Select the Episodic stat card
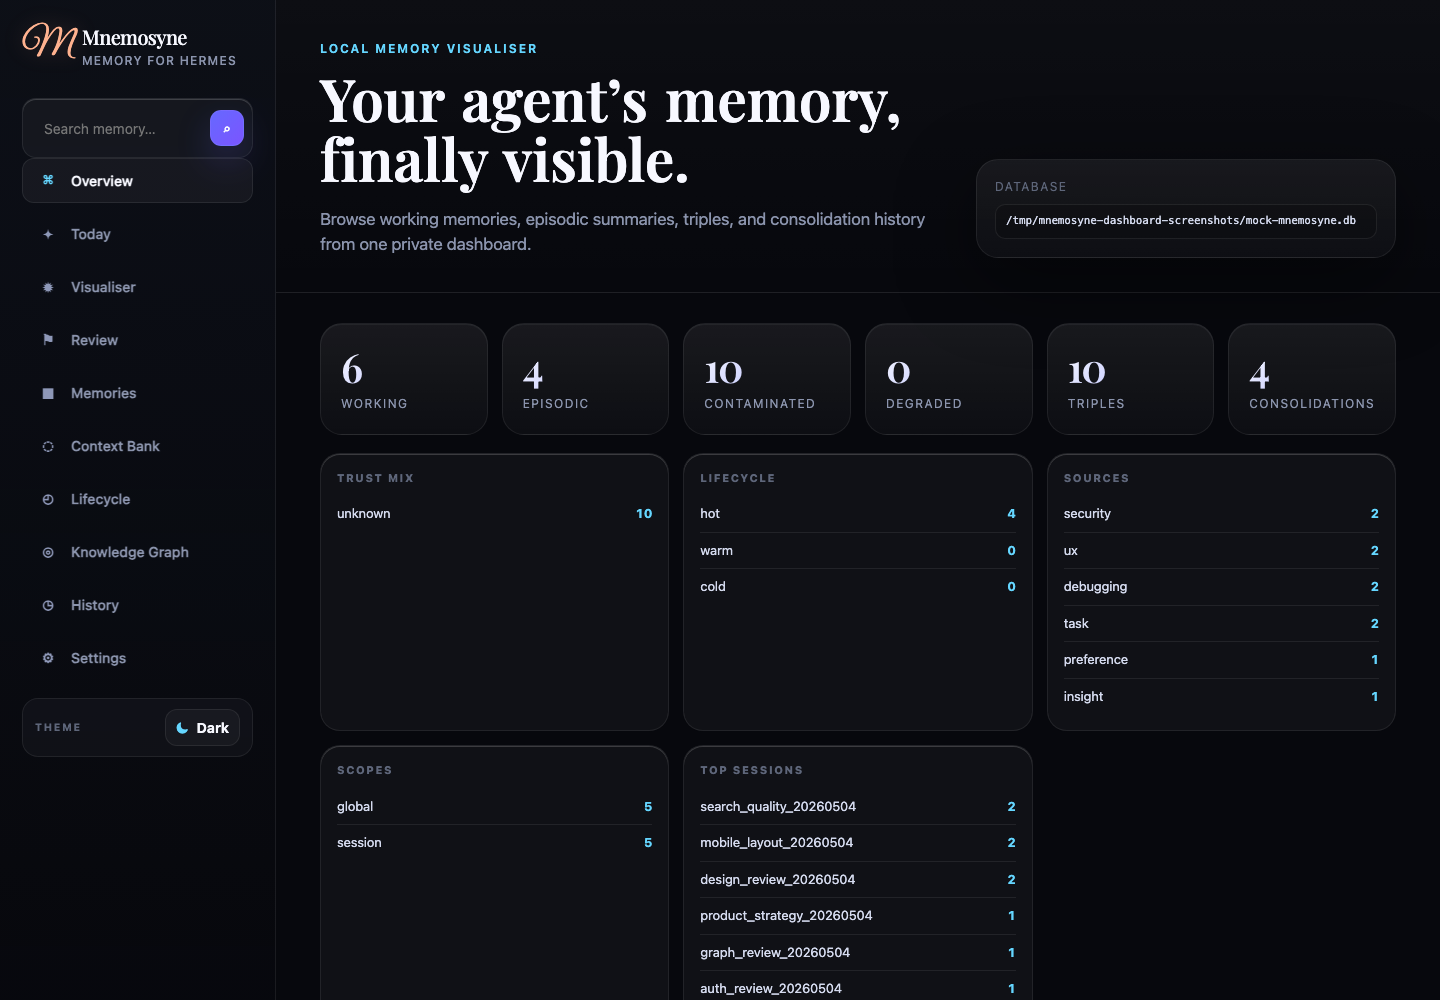 [x=585, y=379]
